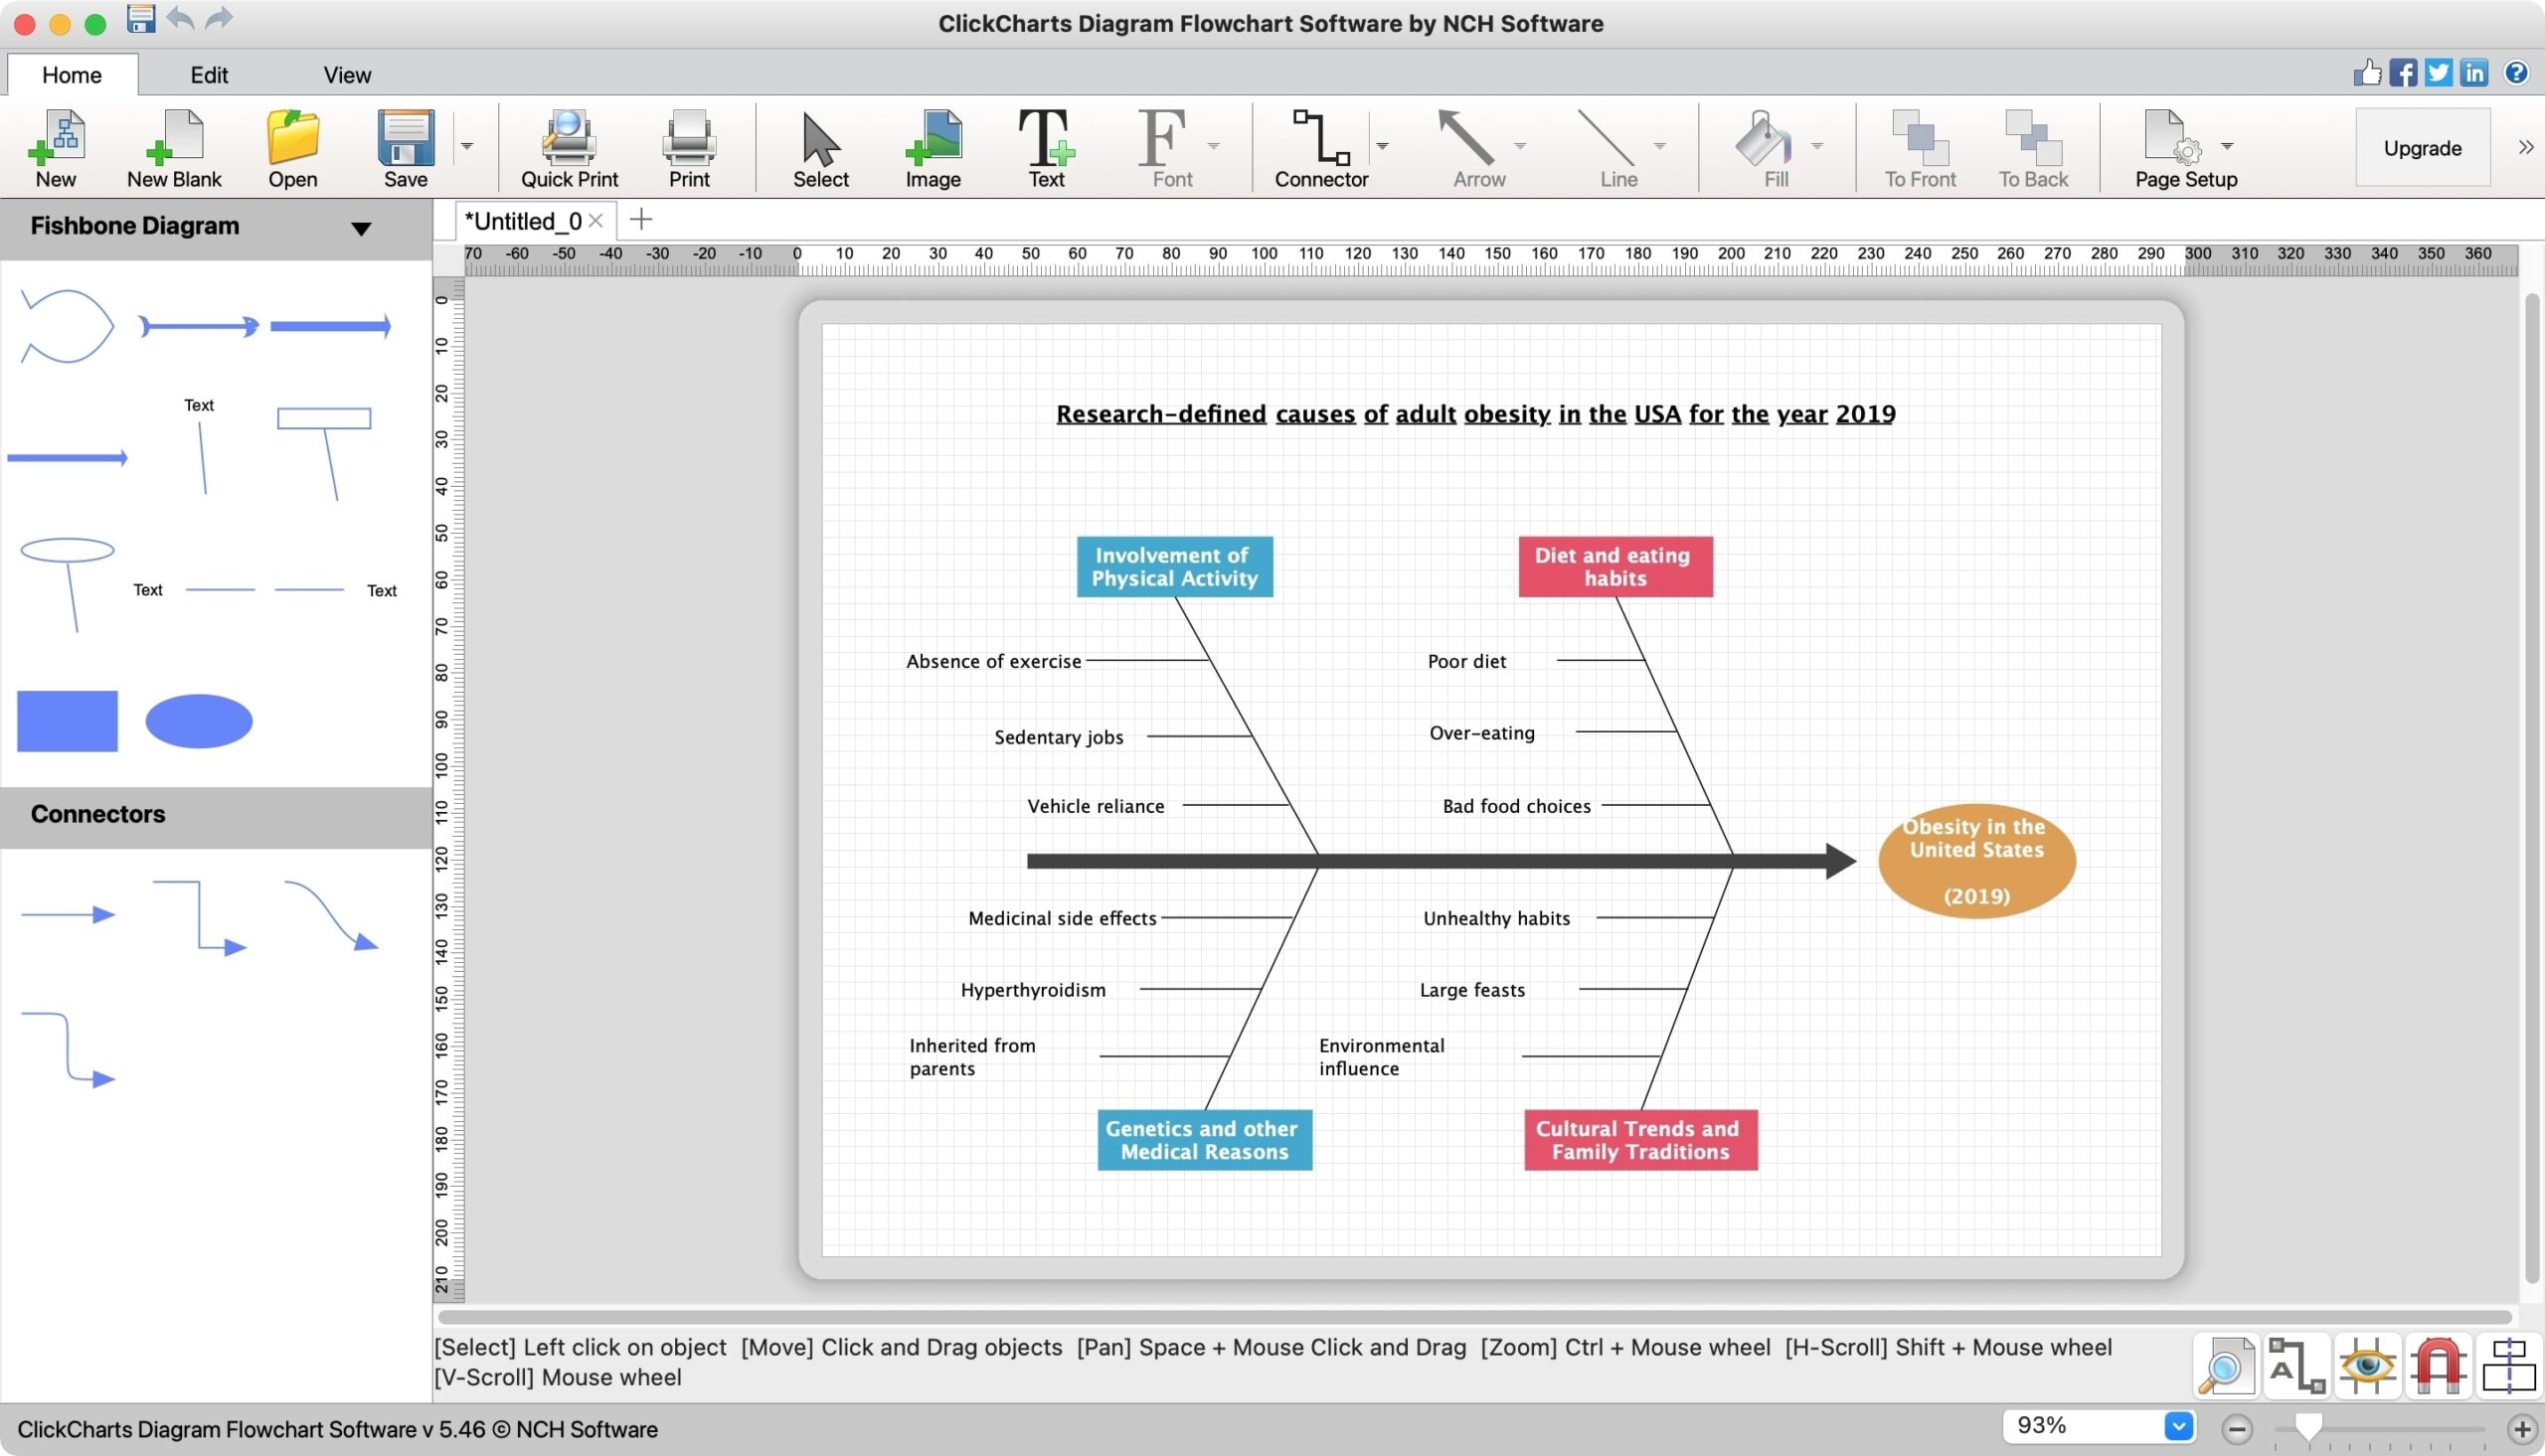Choose the Text tool
The height and width of the screenshot is (1456, 2545).
click(x=1046, y=148)
